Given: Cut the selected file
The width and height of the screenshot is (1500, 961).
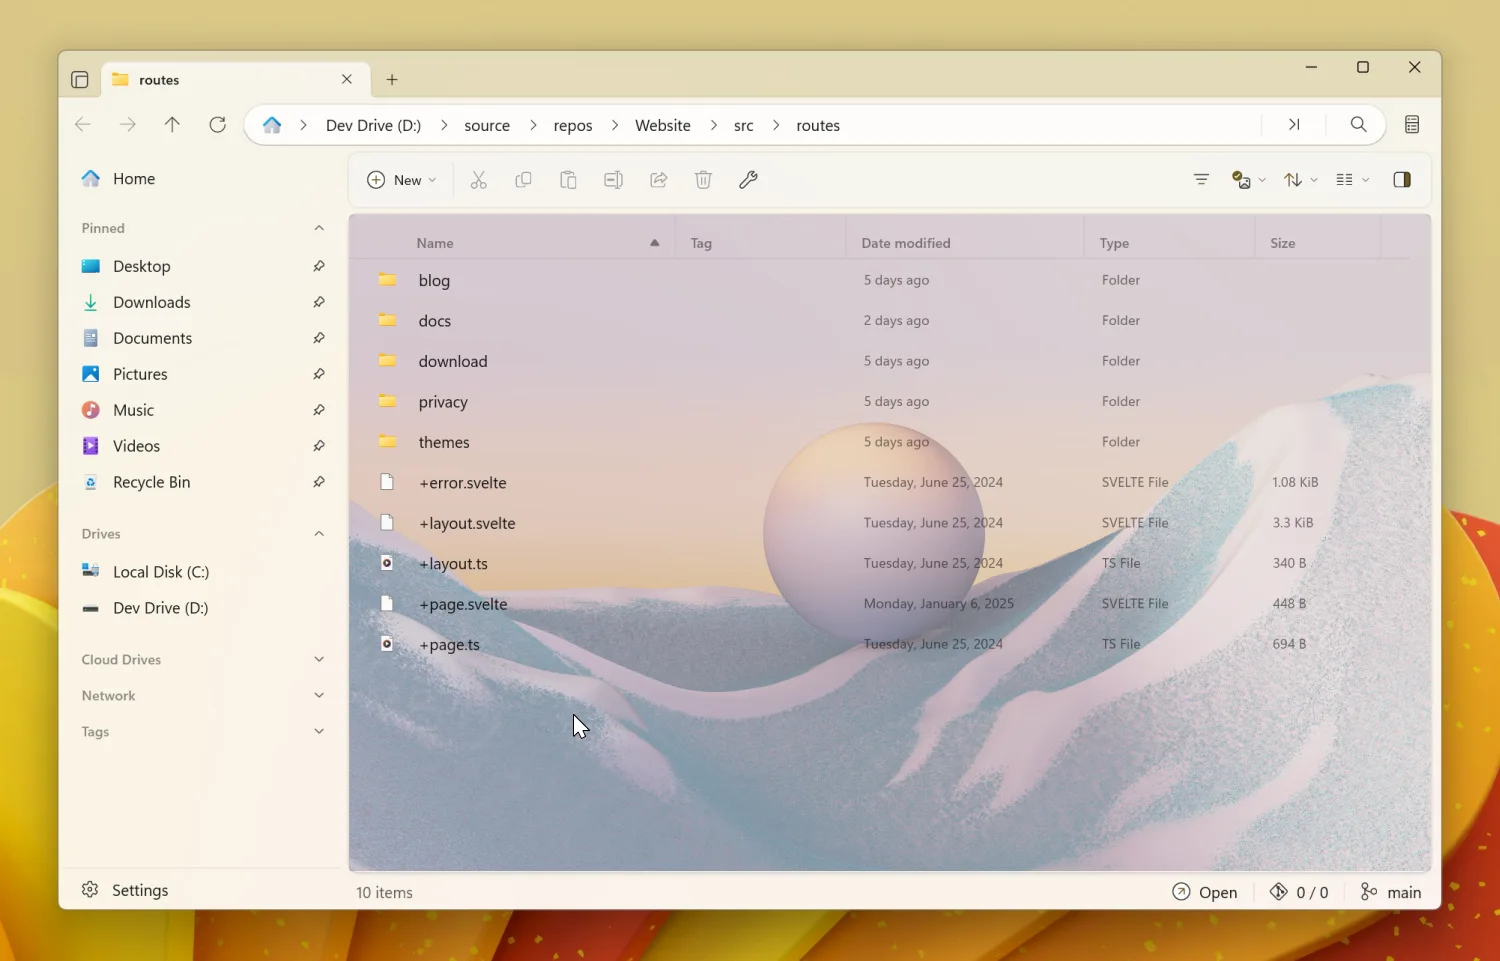Looking at the screenshot, I should (478, 180).
